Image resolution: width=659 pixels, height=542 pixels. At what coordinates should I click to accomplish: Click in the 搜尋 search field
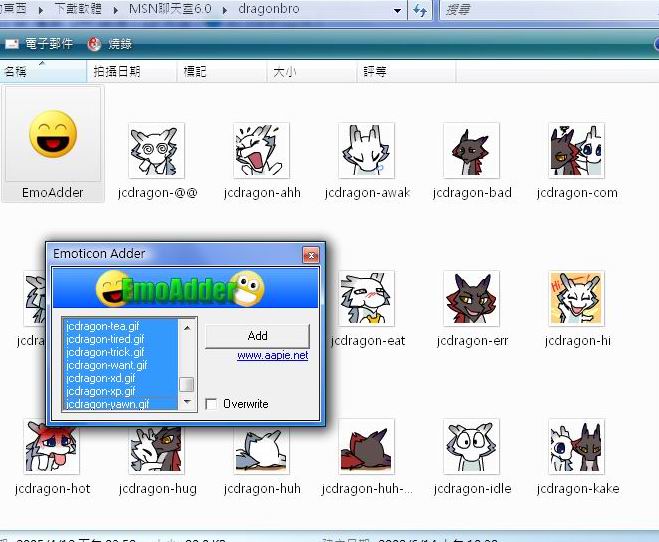pos(540,10)
